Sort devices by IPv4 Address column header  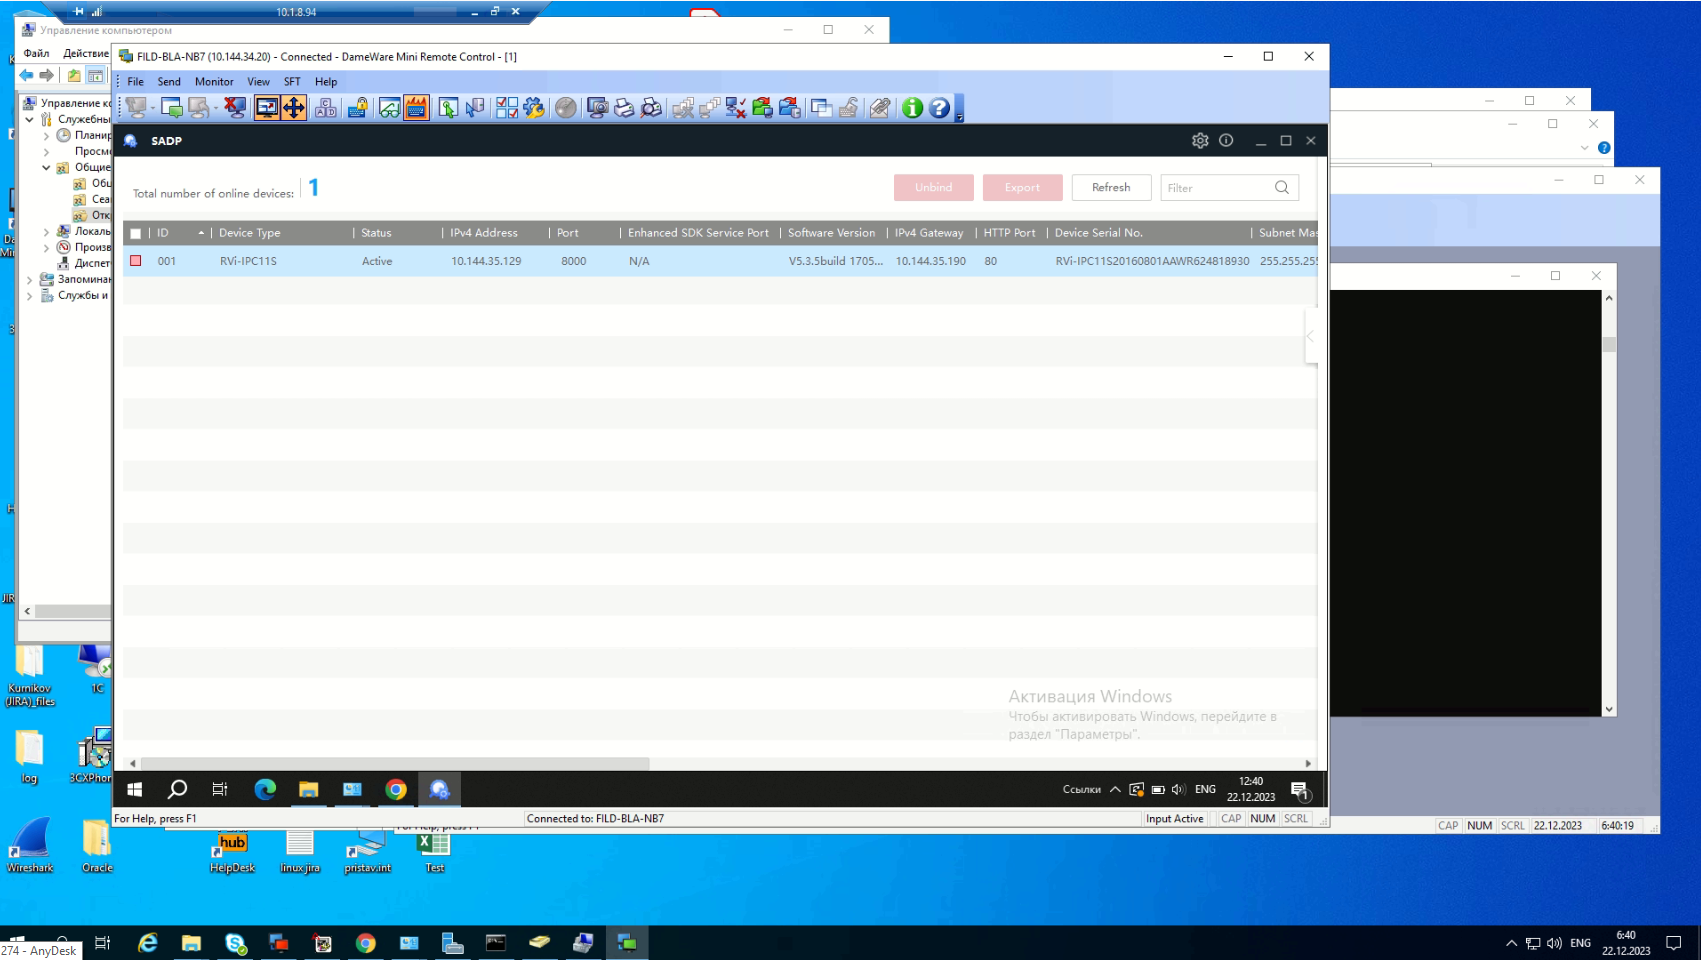[x=484, y=233]
